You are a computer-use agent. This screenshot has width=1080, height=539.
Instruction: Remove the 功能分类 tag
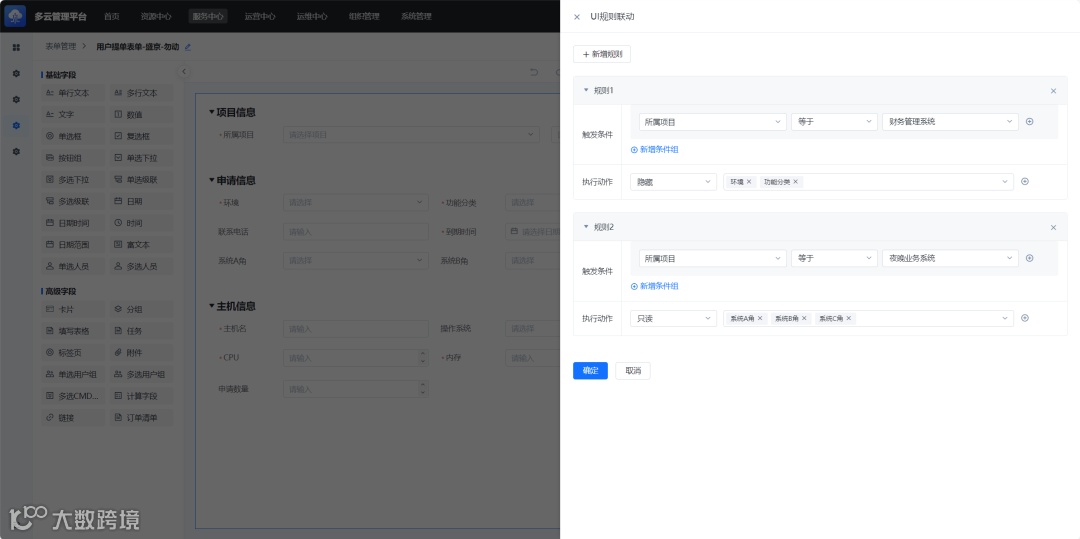pos(796,182)
